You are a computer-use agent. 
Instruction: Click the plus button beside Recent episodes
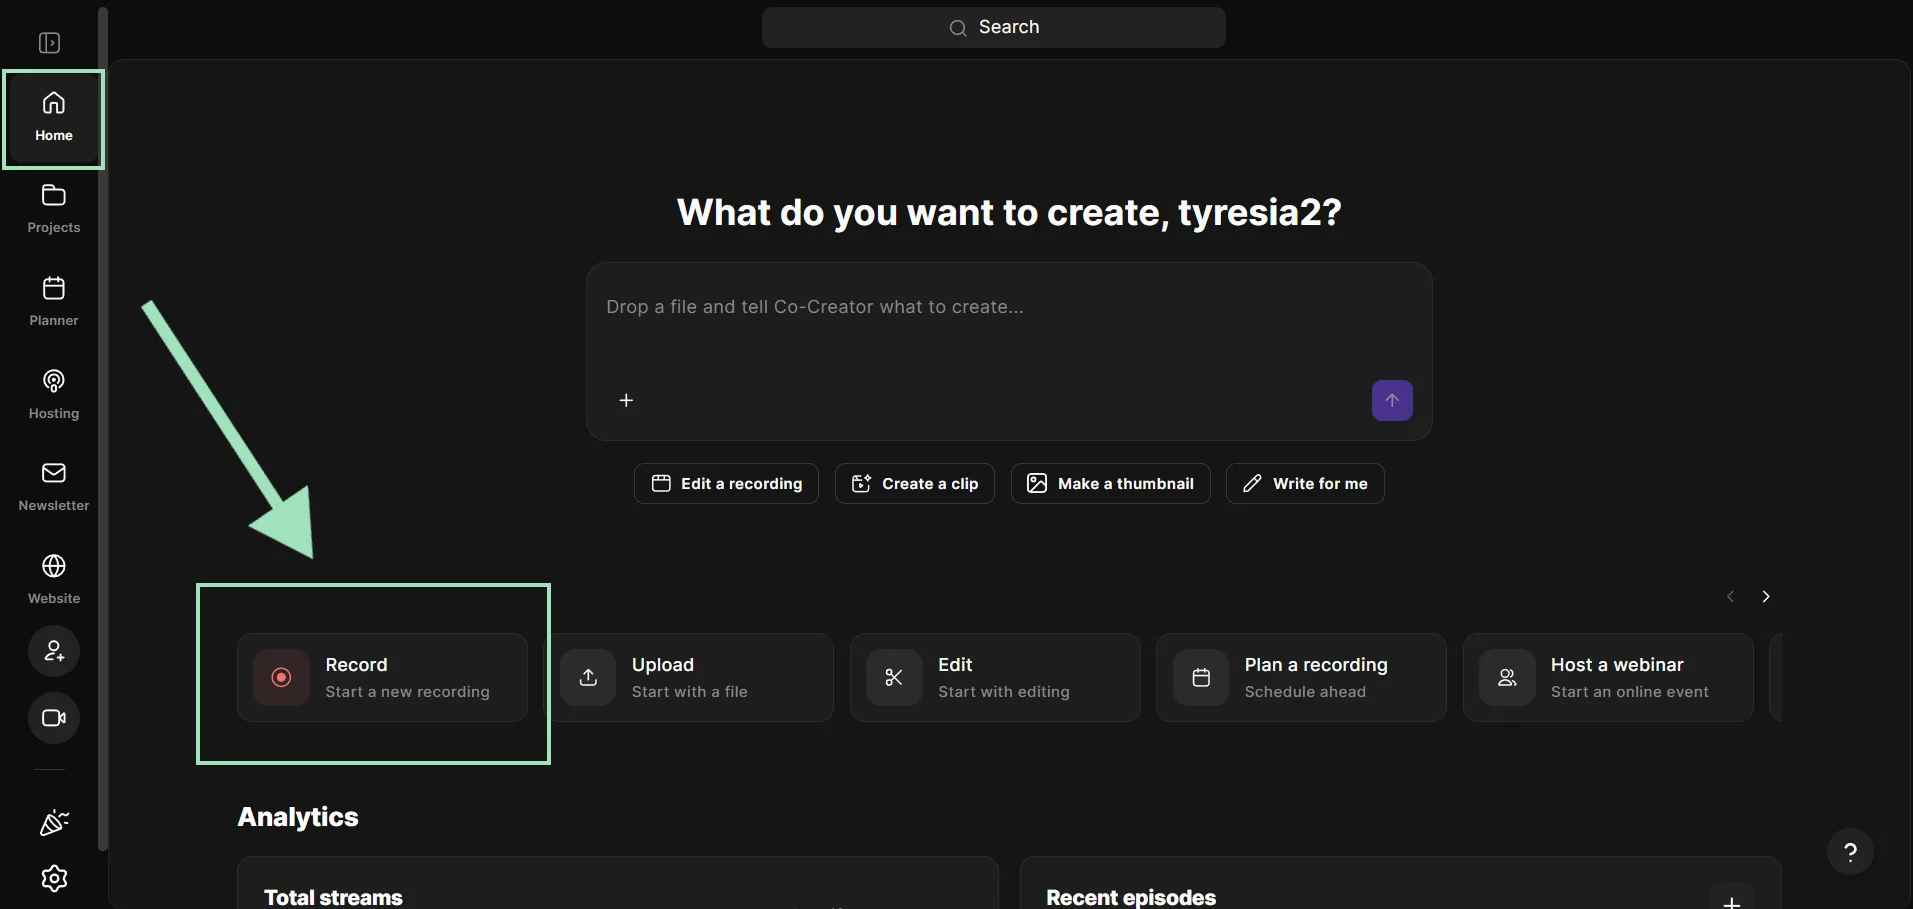tap(1732, 900)
